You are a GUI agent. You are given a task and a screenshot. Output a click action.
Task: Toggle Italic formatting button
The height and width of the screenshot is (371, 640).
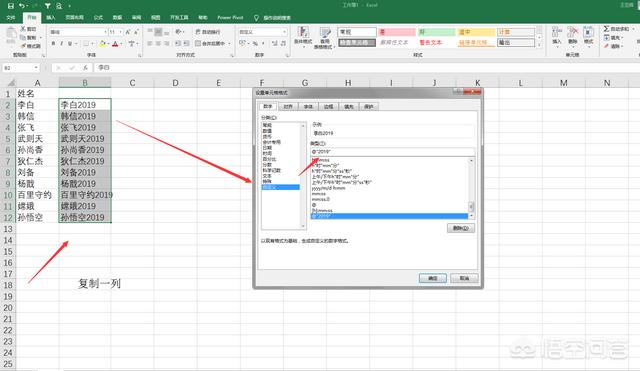click(62, 43)
